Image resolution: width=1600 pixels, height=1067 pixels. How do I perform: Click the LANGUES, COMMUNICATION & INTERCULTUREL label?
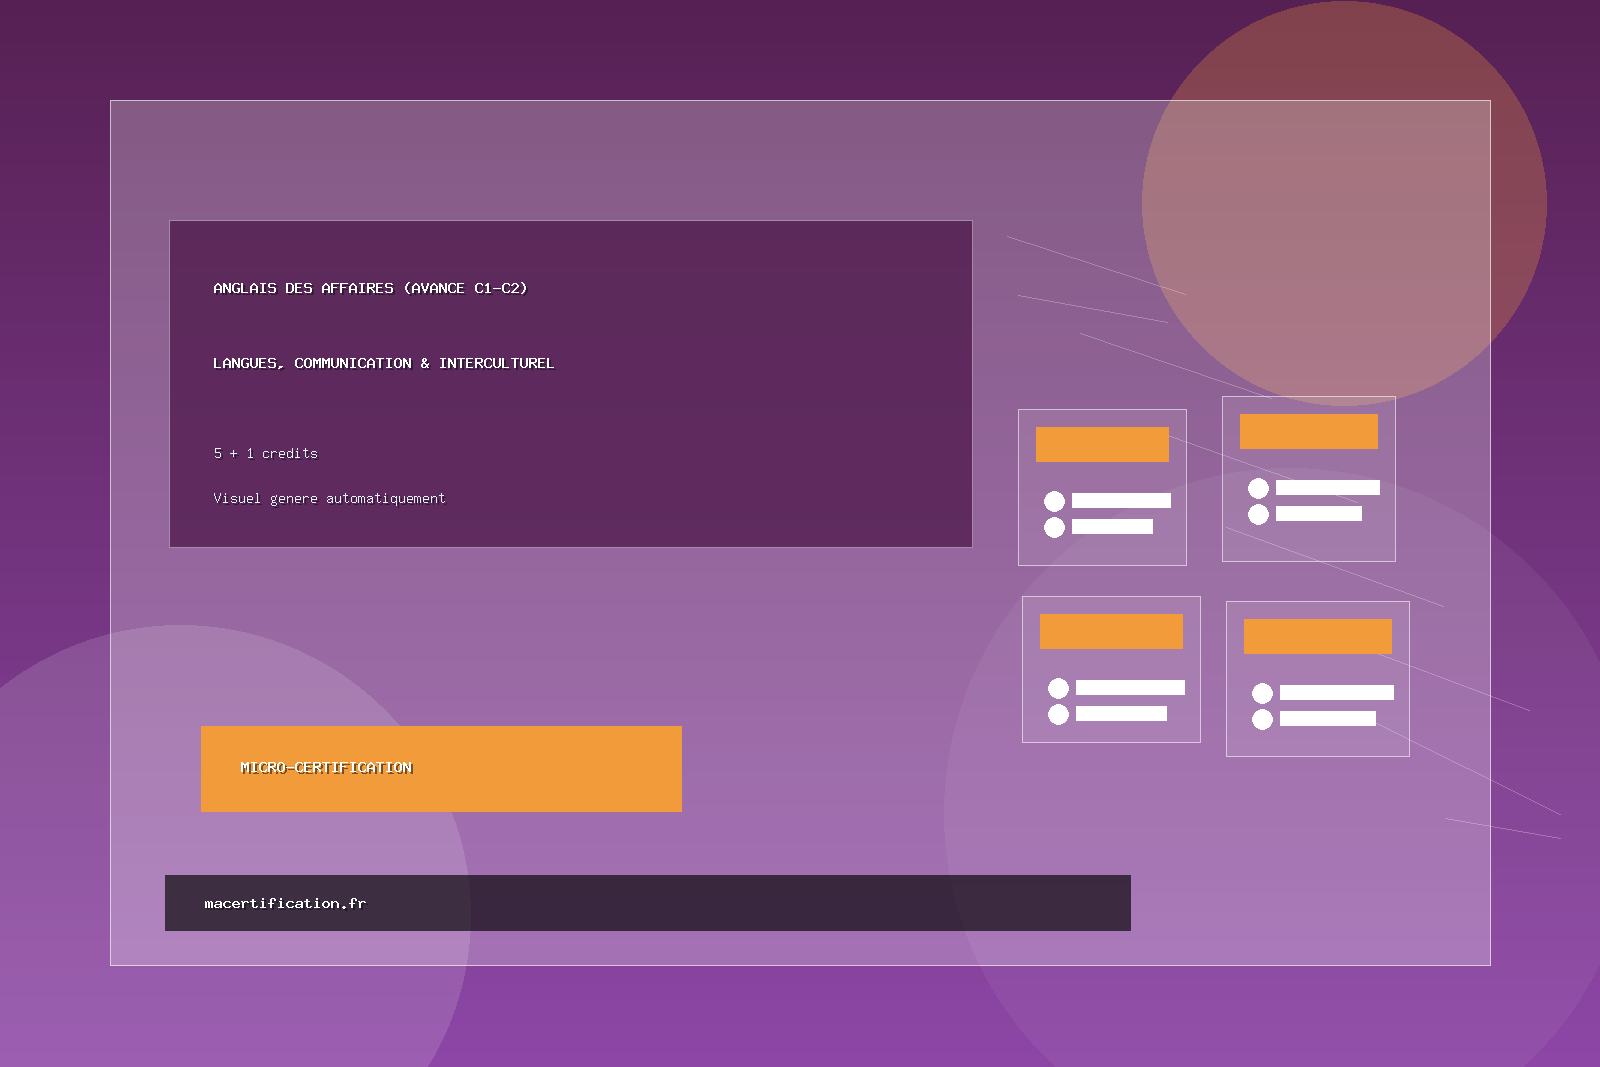[383, 363]
